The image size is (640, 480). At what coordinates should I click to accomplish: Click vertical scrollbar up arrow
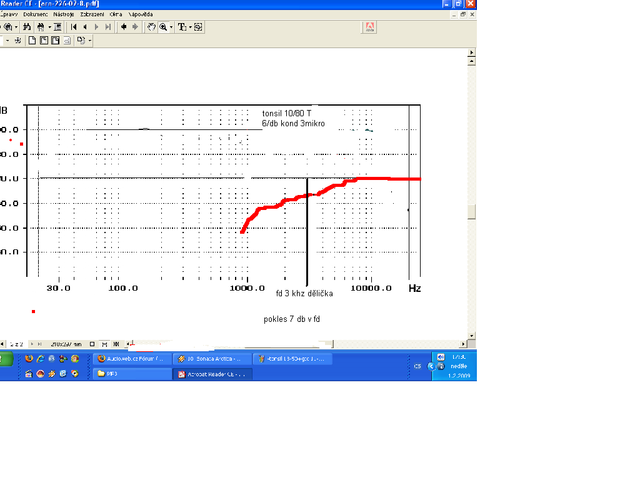[471, 62]
